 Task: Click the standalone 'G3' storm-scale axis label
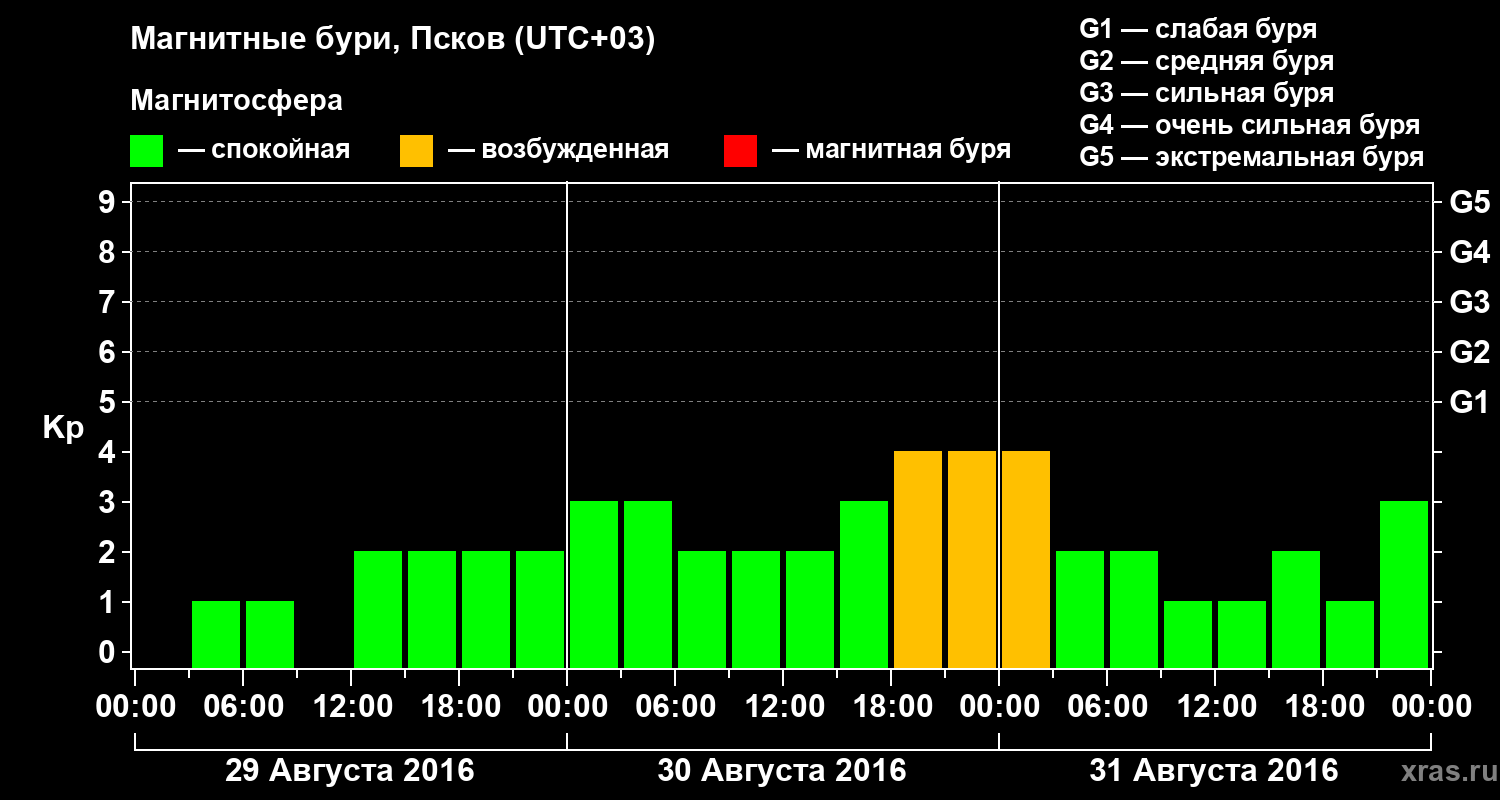(x=1470, y=302)
